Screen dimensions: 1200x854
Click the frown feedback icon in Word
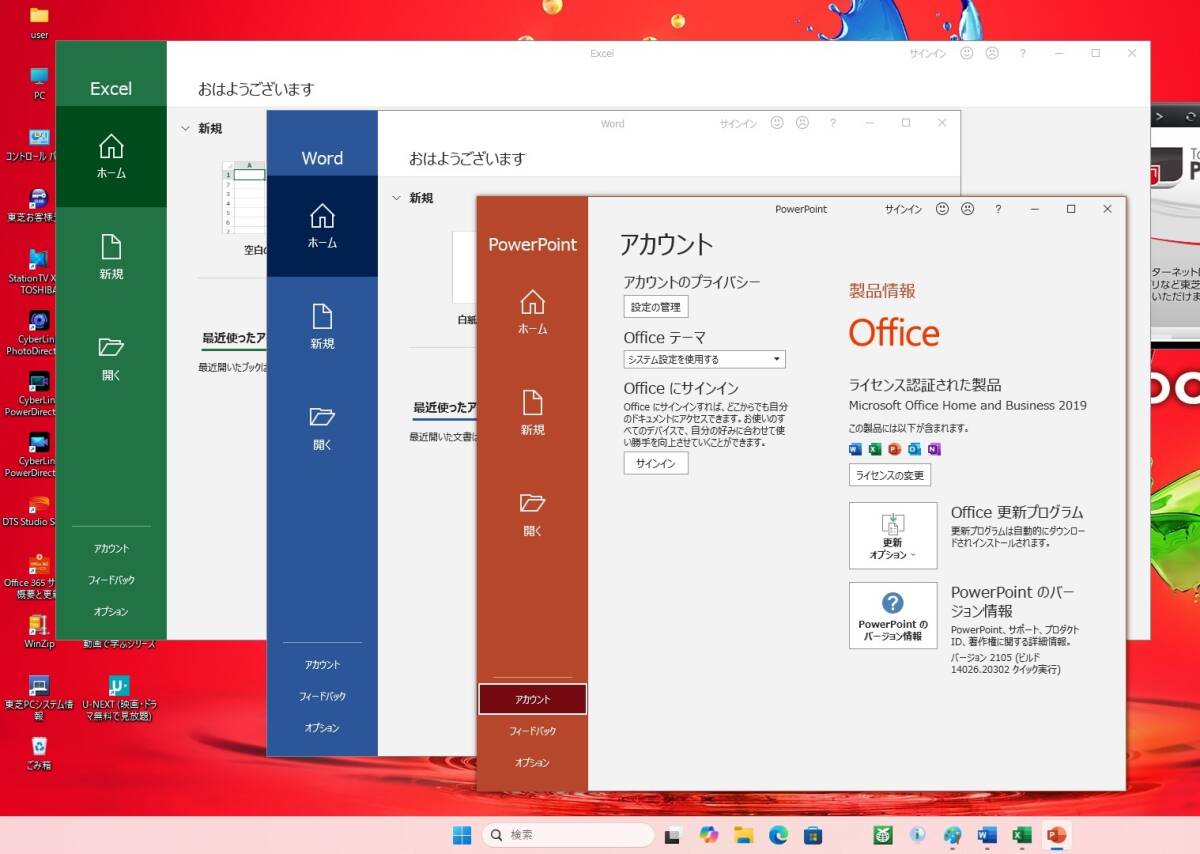[802, 123]
